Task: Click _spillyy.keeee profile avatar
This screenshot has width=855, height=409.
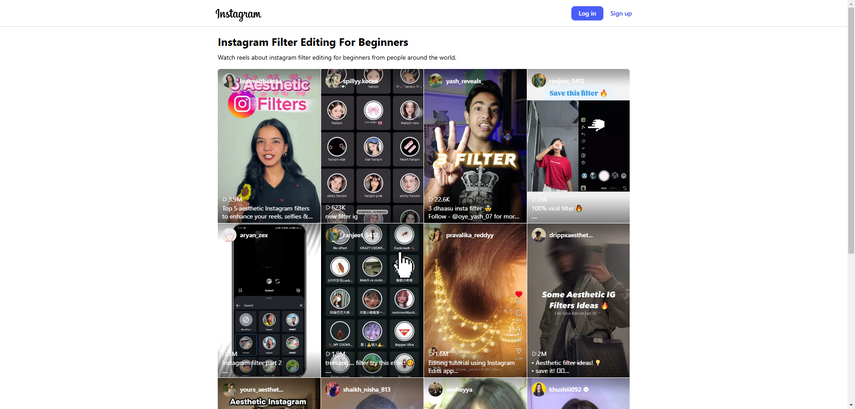Action: point(332,81)
